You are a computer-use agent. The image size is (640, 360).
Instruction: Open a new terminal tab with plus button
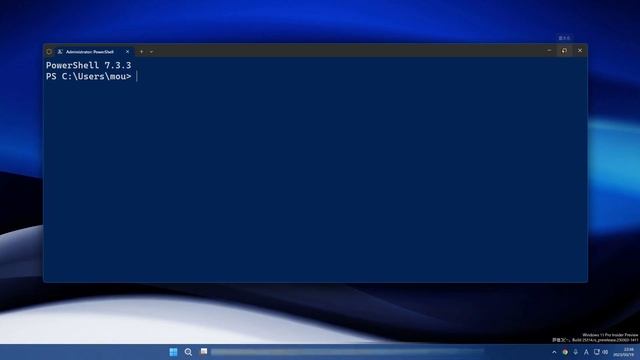coord(142,52)
